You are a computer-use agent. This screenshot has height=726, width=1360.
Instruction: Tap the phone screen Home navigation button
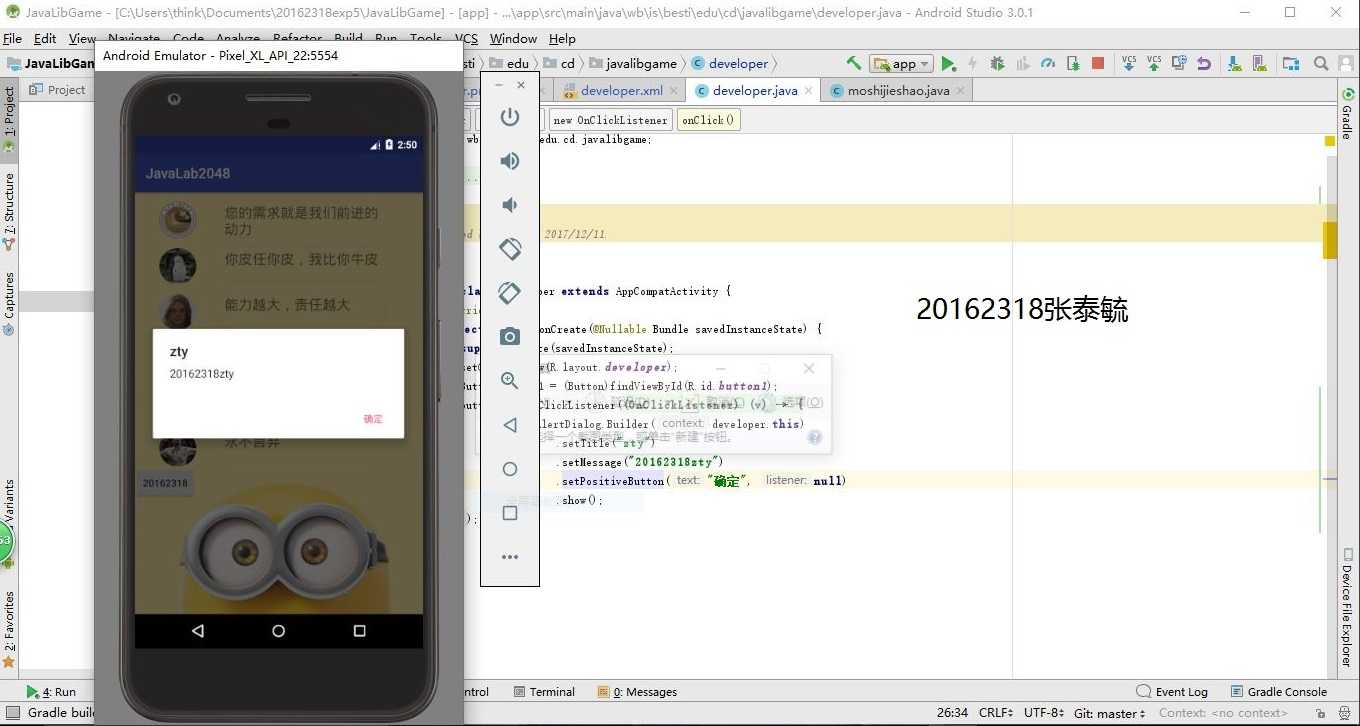tap(278, 631)
